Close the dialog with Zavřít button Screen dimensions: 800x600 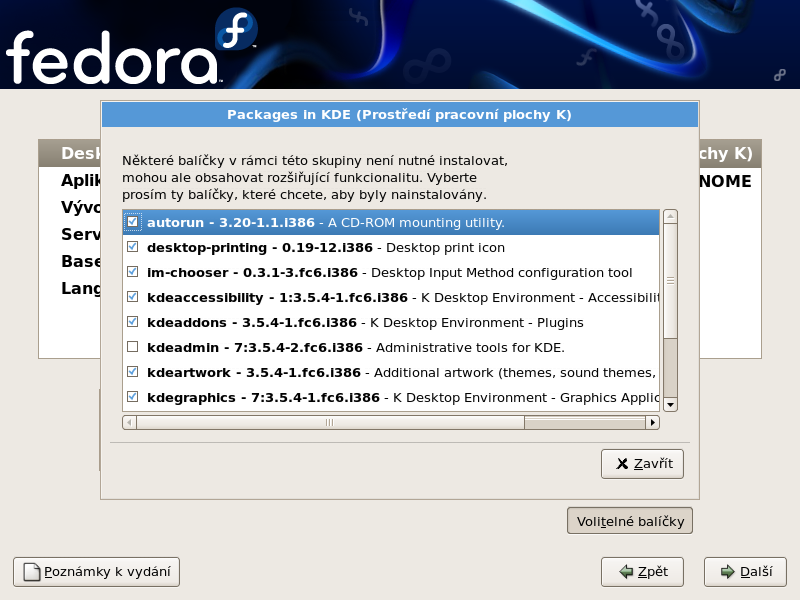[x=642, y=464]
